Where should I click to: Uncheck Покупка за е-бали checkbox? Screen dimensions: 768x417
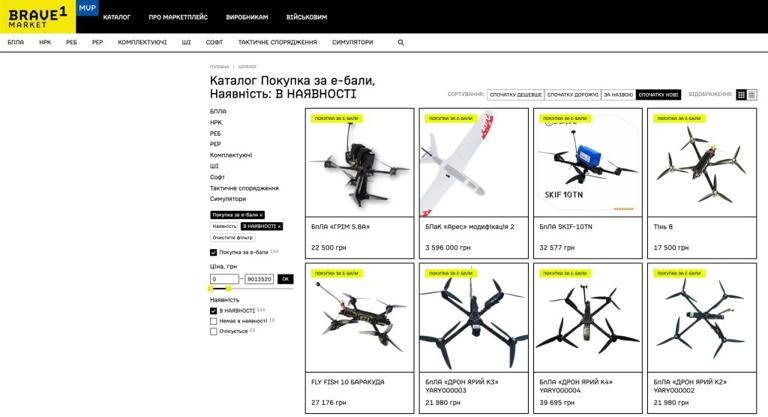(x=213, y=252)
